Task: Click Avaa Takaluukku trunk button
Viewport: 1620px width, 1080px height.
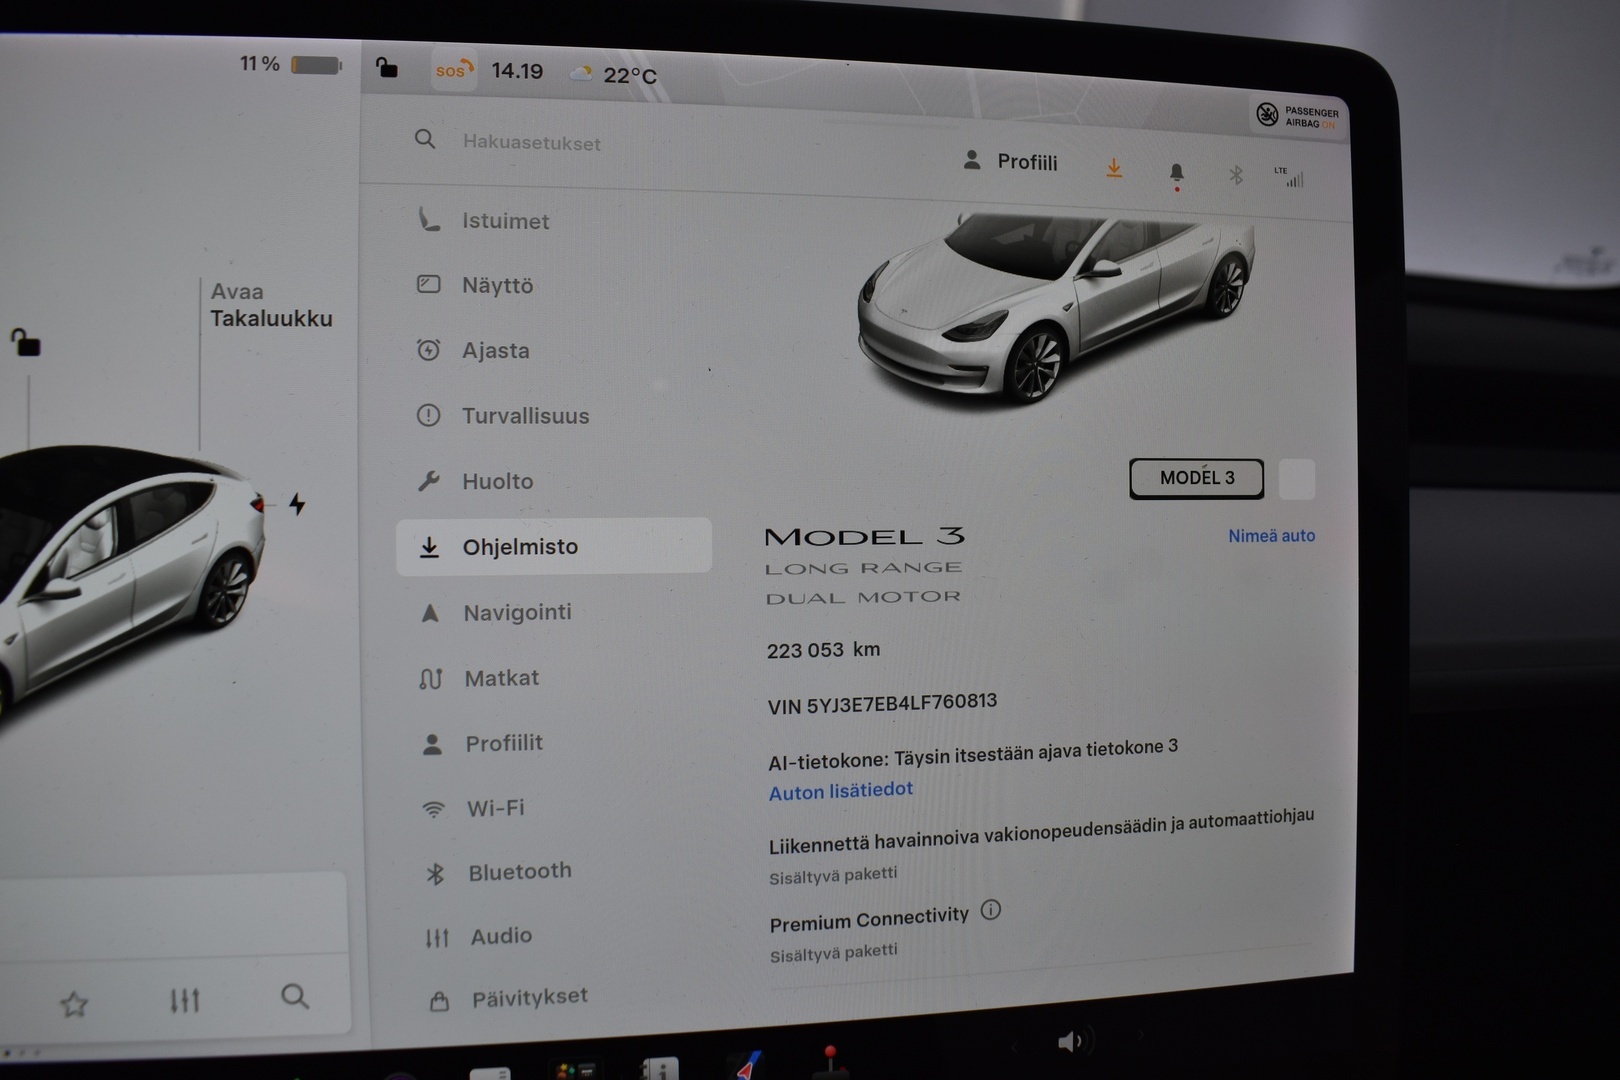Action: [x=271, y=305]
